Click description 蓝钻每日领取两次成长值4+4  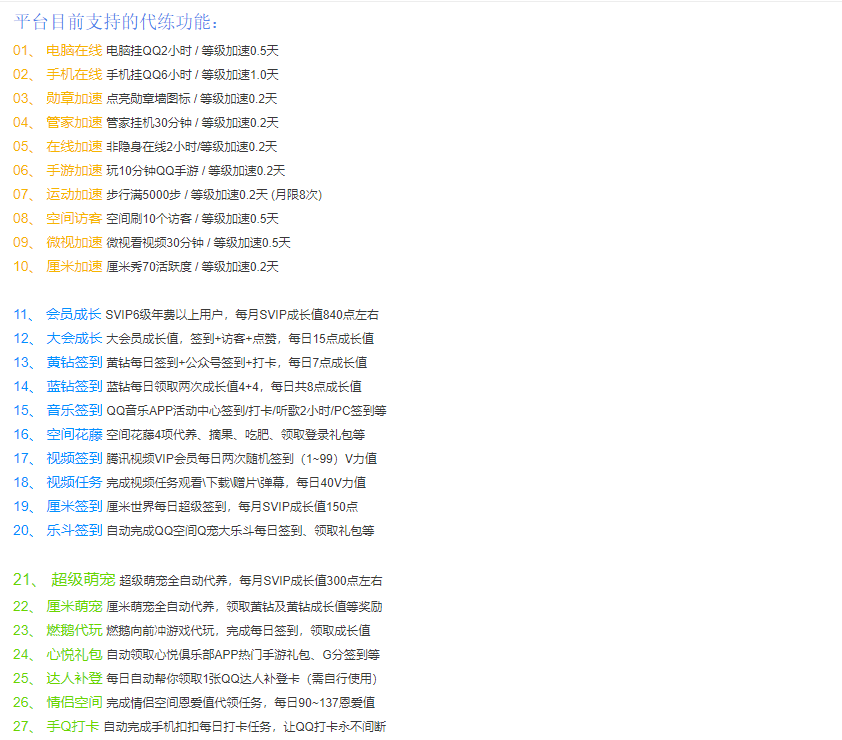coord(234,387)
